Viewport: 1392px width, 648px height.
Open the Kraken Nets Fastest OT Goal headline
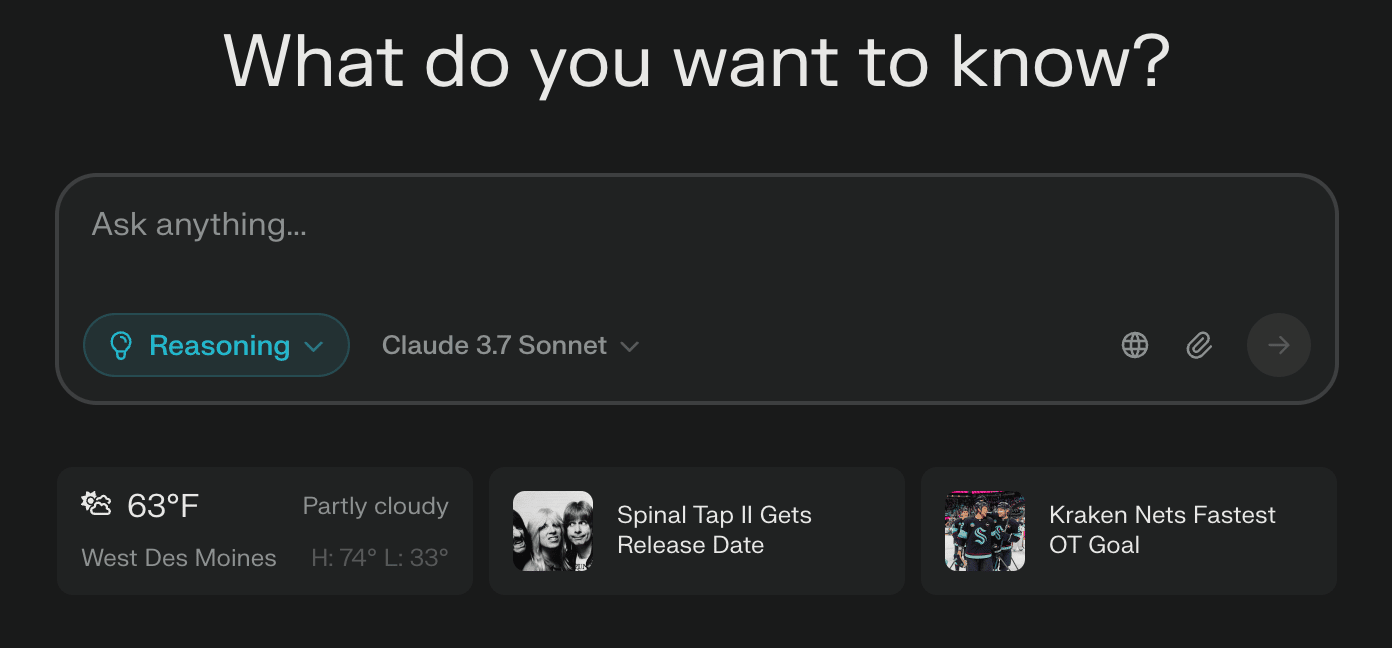(x=1162, y=530)
